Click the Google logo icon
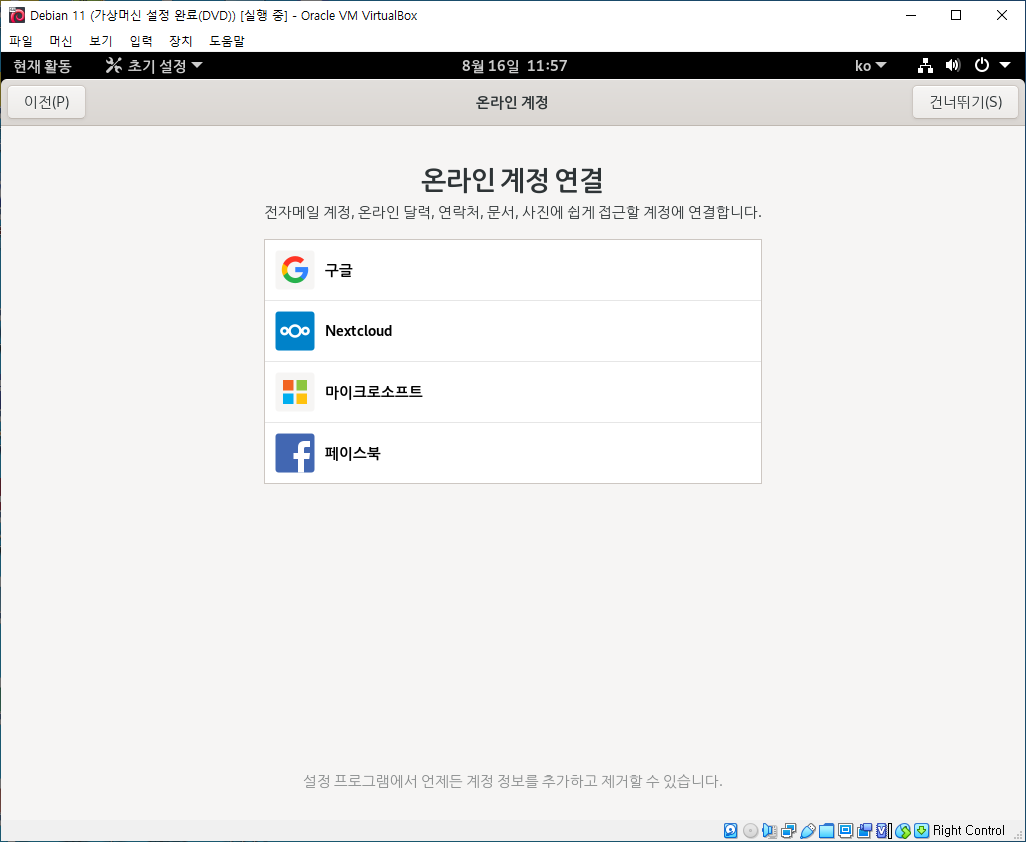Viewport: 1026px width, 842px height. pyautogui.click(x=294, y=270)
